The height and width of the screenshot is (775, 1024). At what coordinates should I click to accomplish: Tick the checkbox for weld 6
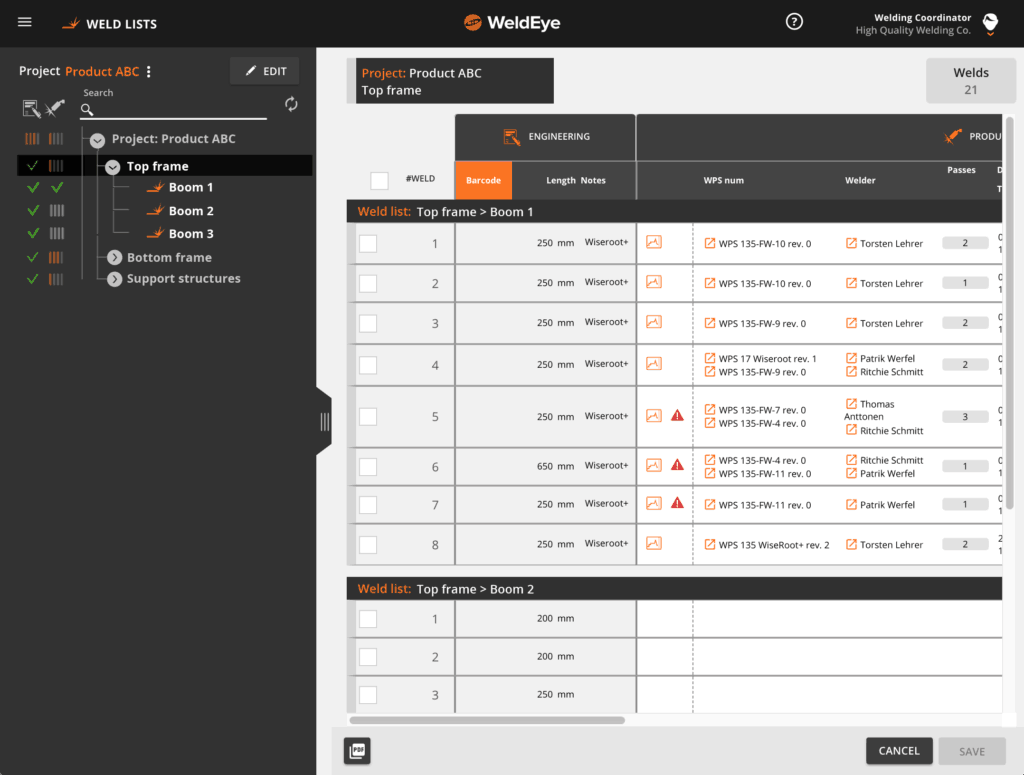pos(367,466)
